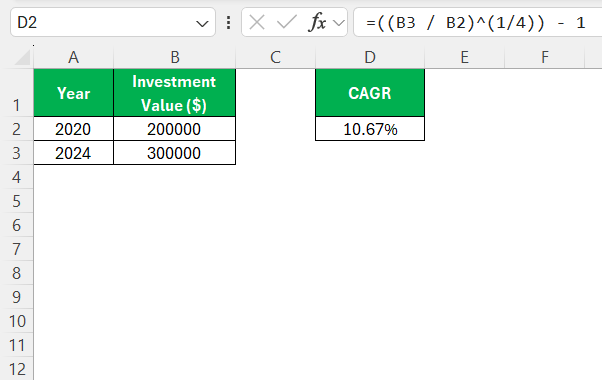Select column B header
The image size is (602, 380).
click(x=175, y=58)
